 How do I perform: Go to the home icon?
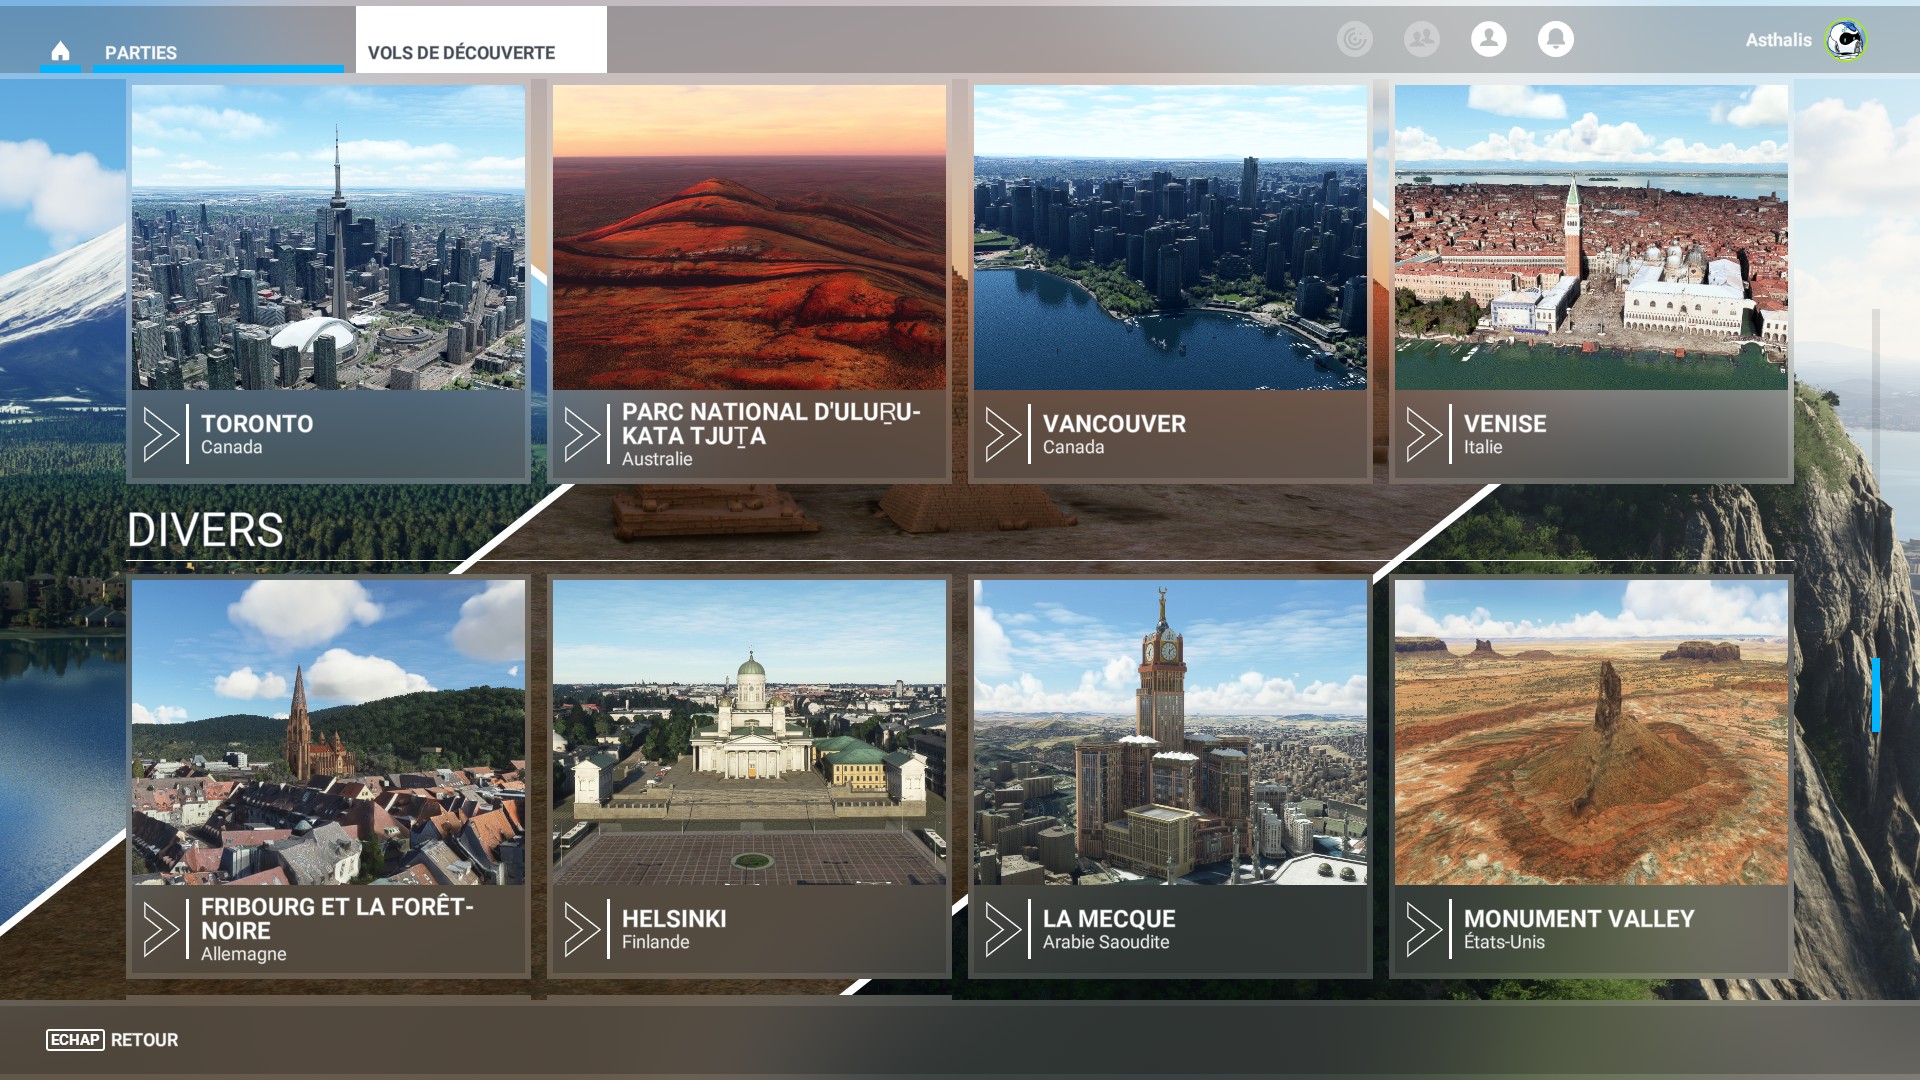[x=60, y=51]
